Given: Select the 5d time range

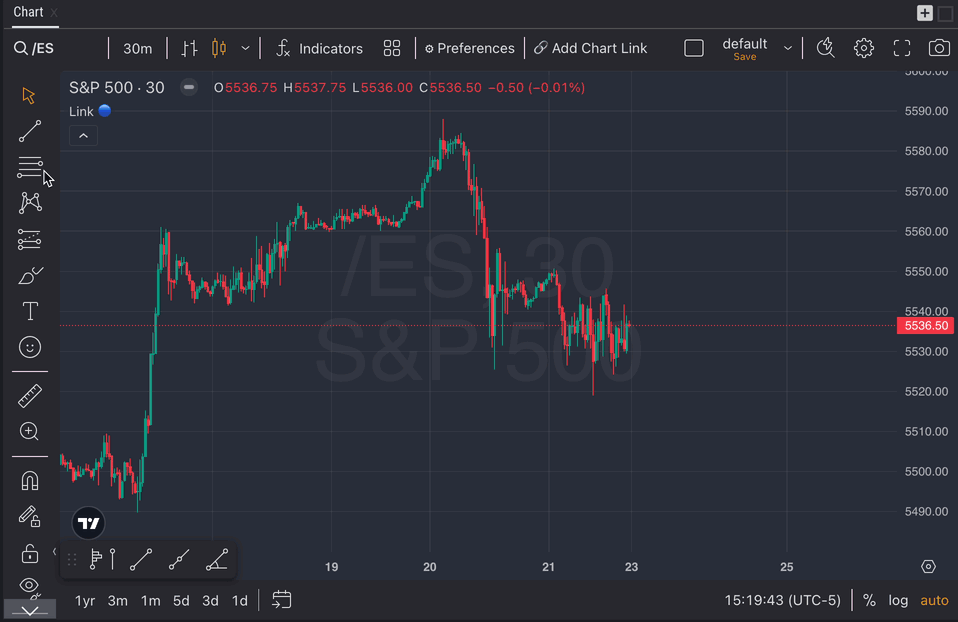Looking at the screenshot, I should pos(181,600).
